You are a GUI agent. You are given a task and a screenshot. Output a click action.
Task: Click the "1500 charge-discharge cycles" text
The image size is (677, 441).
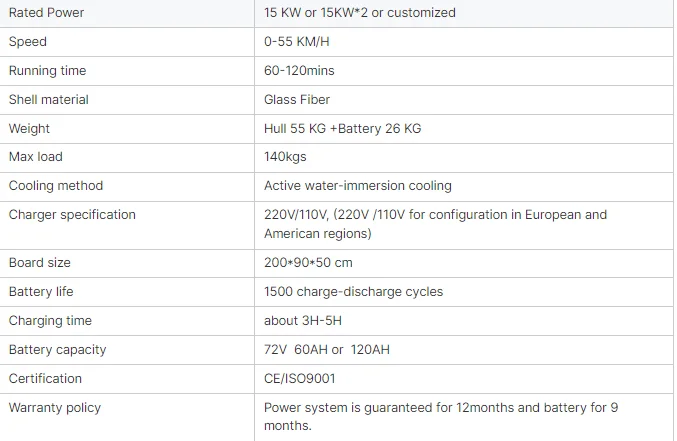pos(353,292)
